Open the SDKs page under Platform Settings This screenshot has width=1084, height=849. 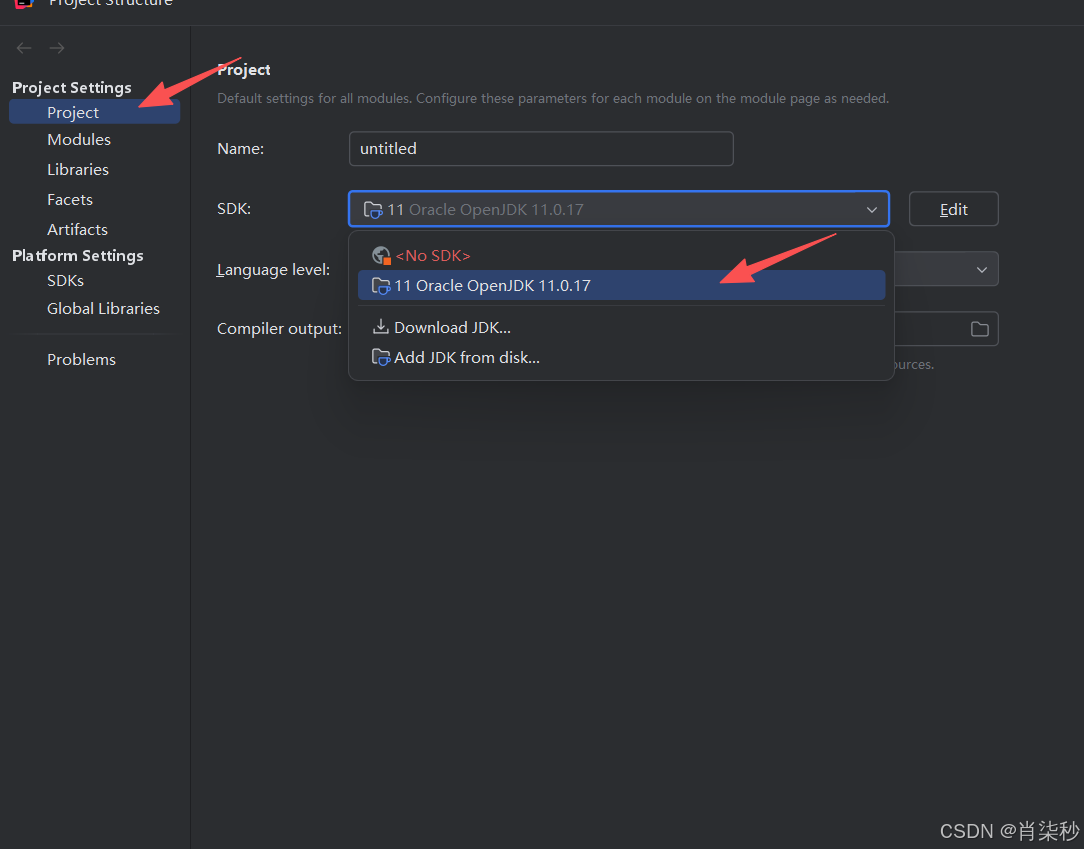(x=65, y=280)
